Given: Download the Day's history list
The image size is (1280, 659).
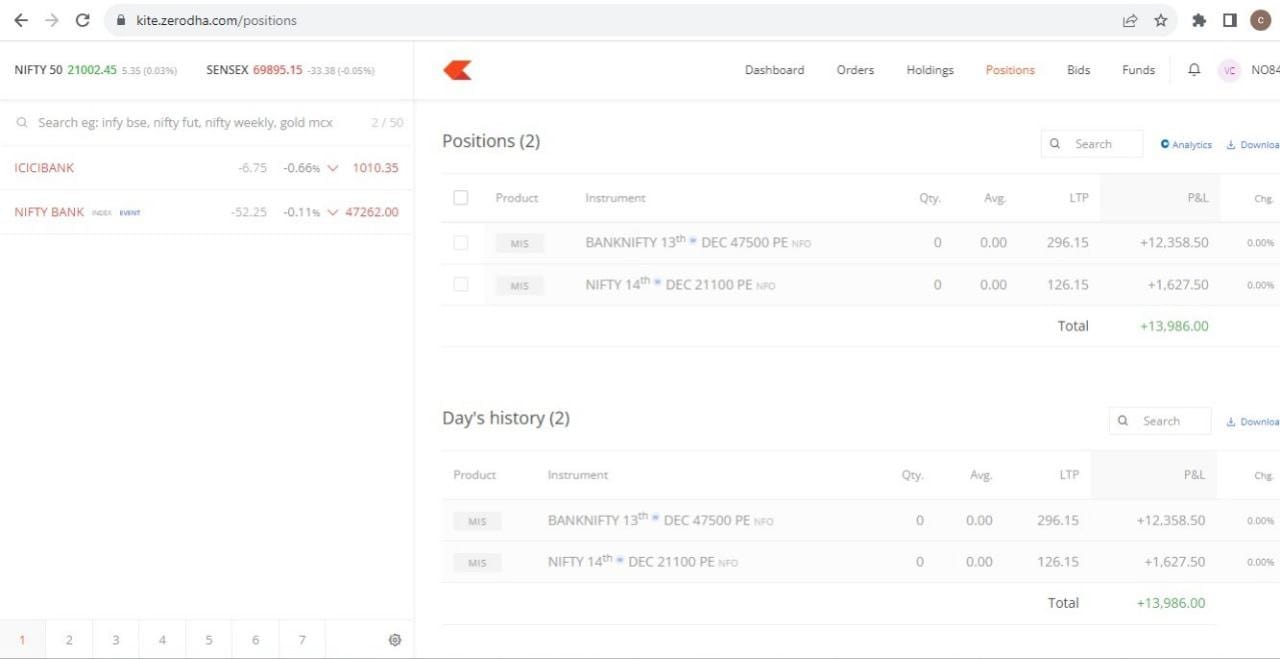Looking at the screenshot, I should point(1253,422).
